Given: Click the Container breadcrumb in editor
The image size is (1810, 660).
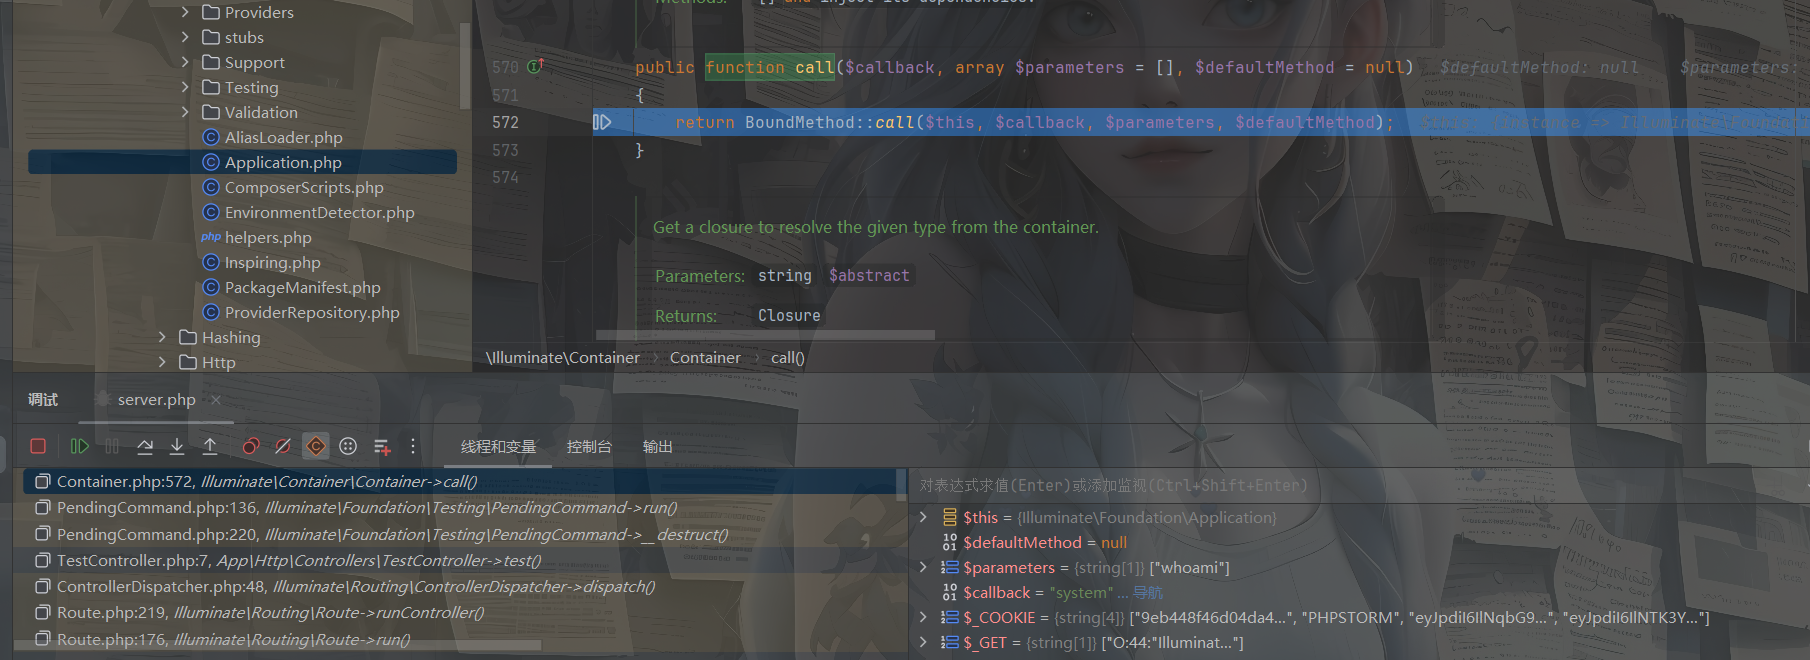Looking at the screenshot, I should pyautogui.click(x=705, y=358).
